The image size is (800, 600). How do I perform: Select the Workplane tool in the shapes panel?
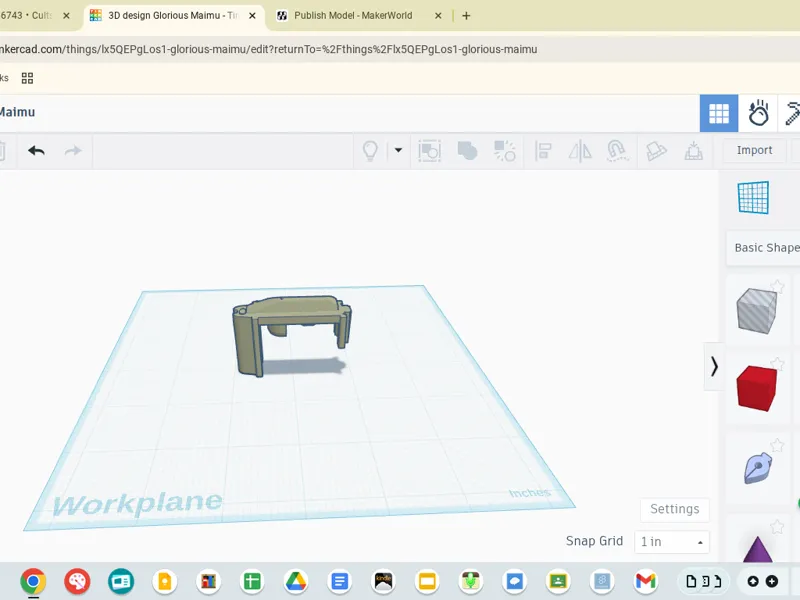tap(754, 197)
